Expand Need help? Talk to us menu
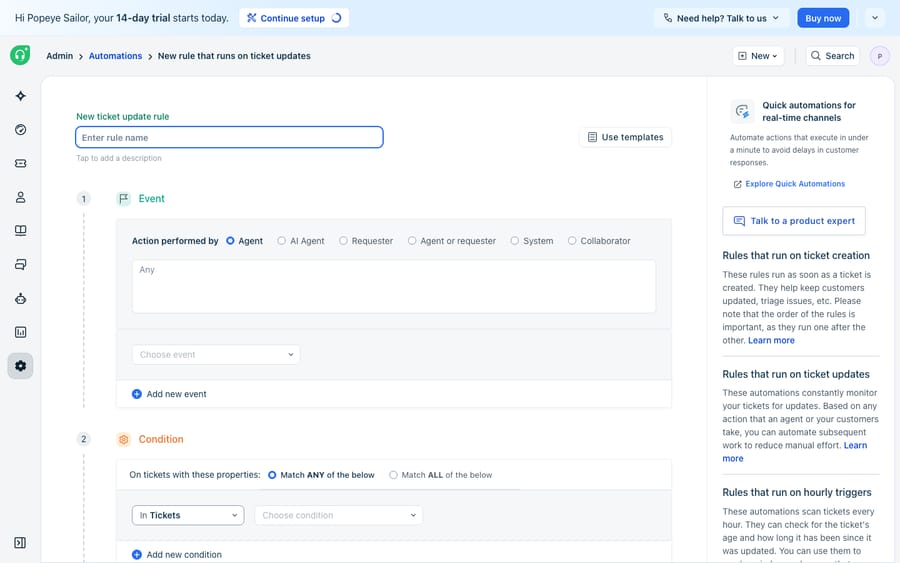 click(721, 18)
